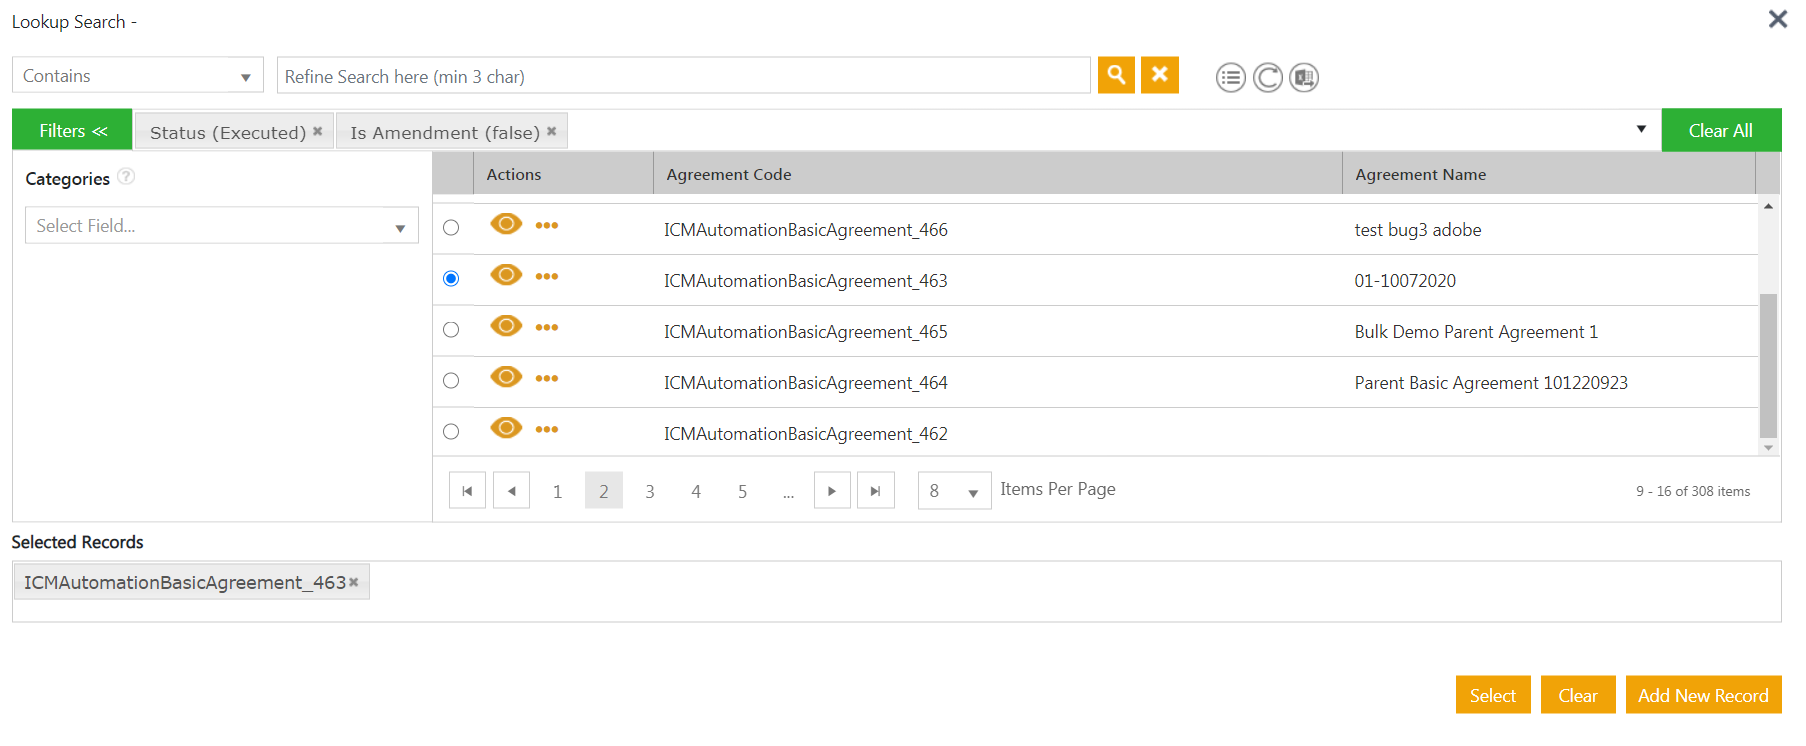View agreement 466 using the eye icon

coord(506,224)
